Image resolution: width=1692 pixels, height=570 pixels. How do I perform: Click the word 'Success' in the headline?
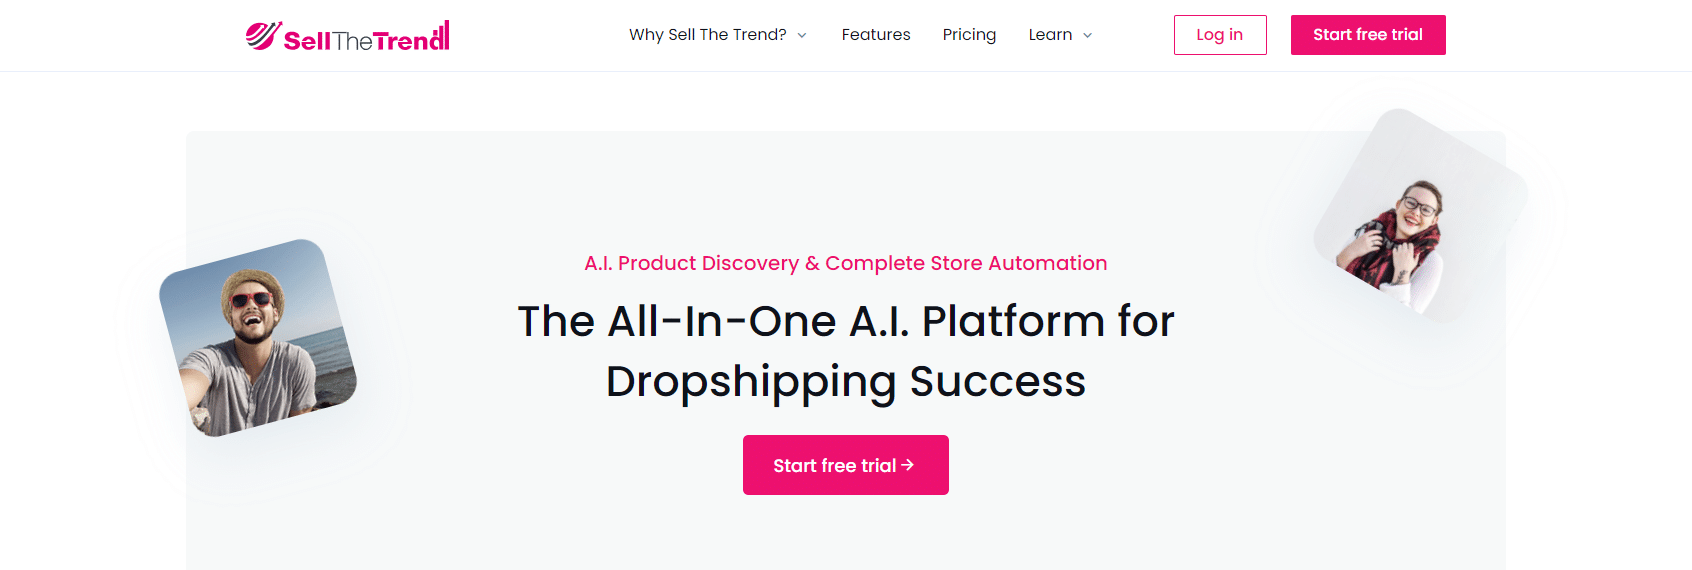tap(997, 382)
